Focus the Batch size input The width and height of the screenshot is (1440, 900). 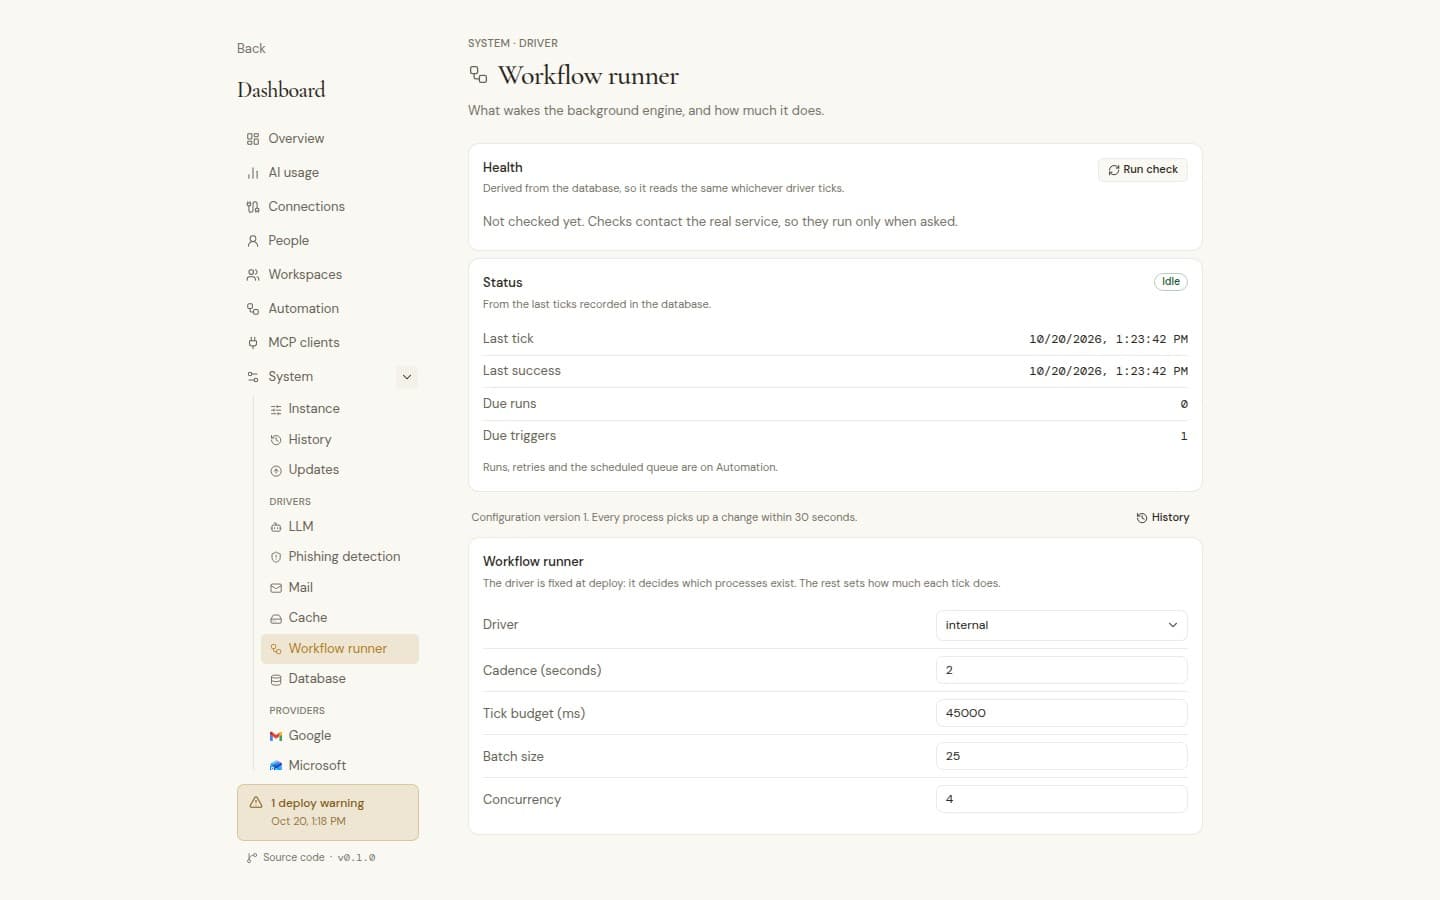(1061, 756)
